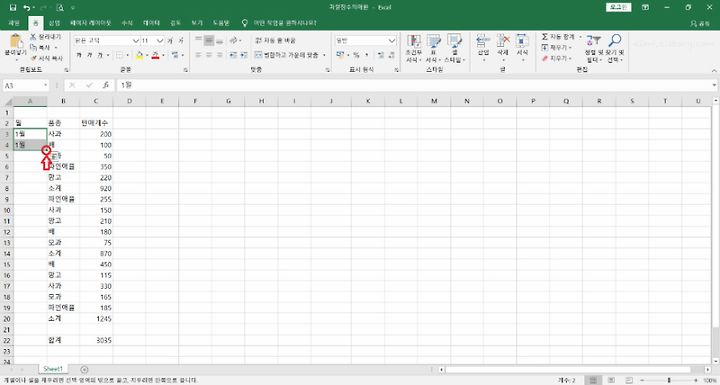Open the Clipboard group dialog launcher
The width and height of the screenshot is (720, 385).
click(66, 70)
